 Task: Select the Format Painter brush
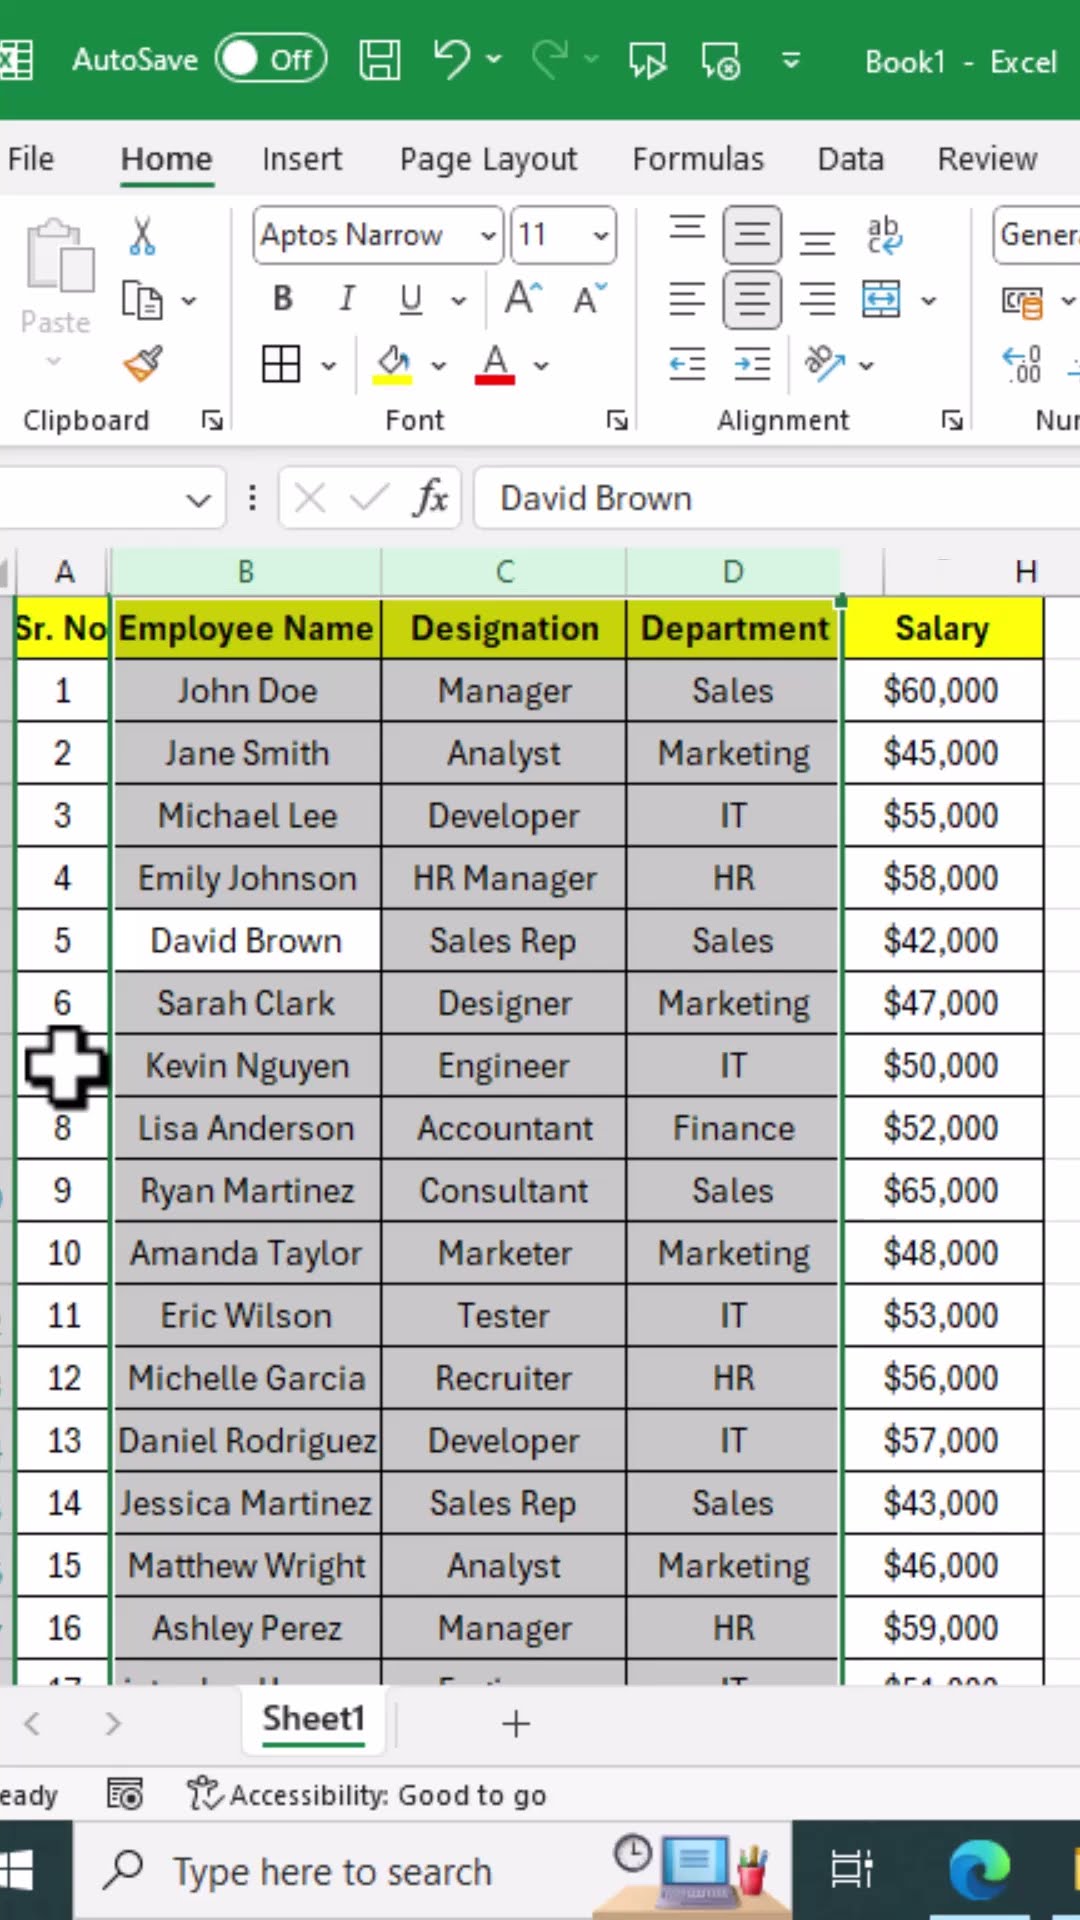pos(143,364)
